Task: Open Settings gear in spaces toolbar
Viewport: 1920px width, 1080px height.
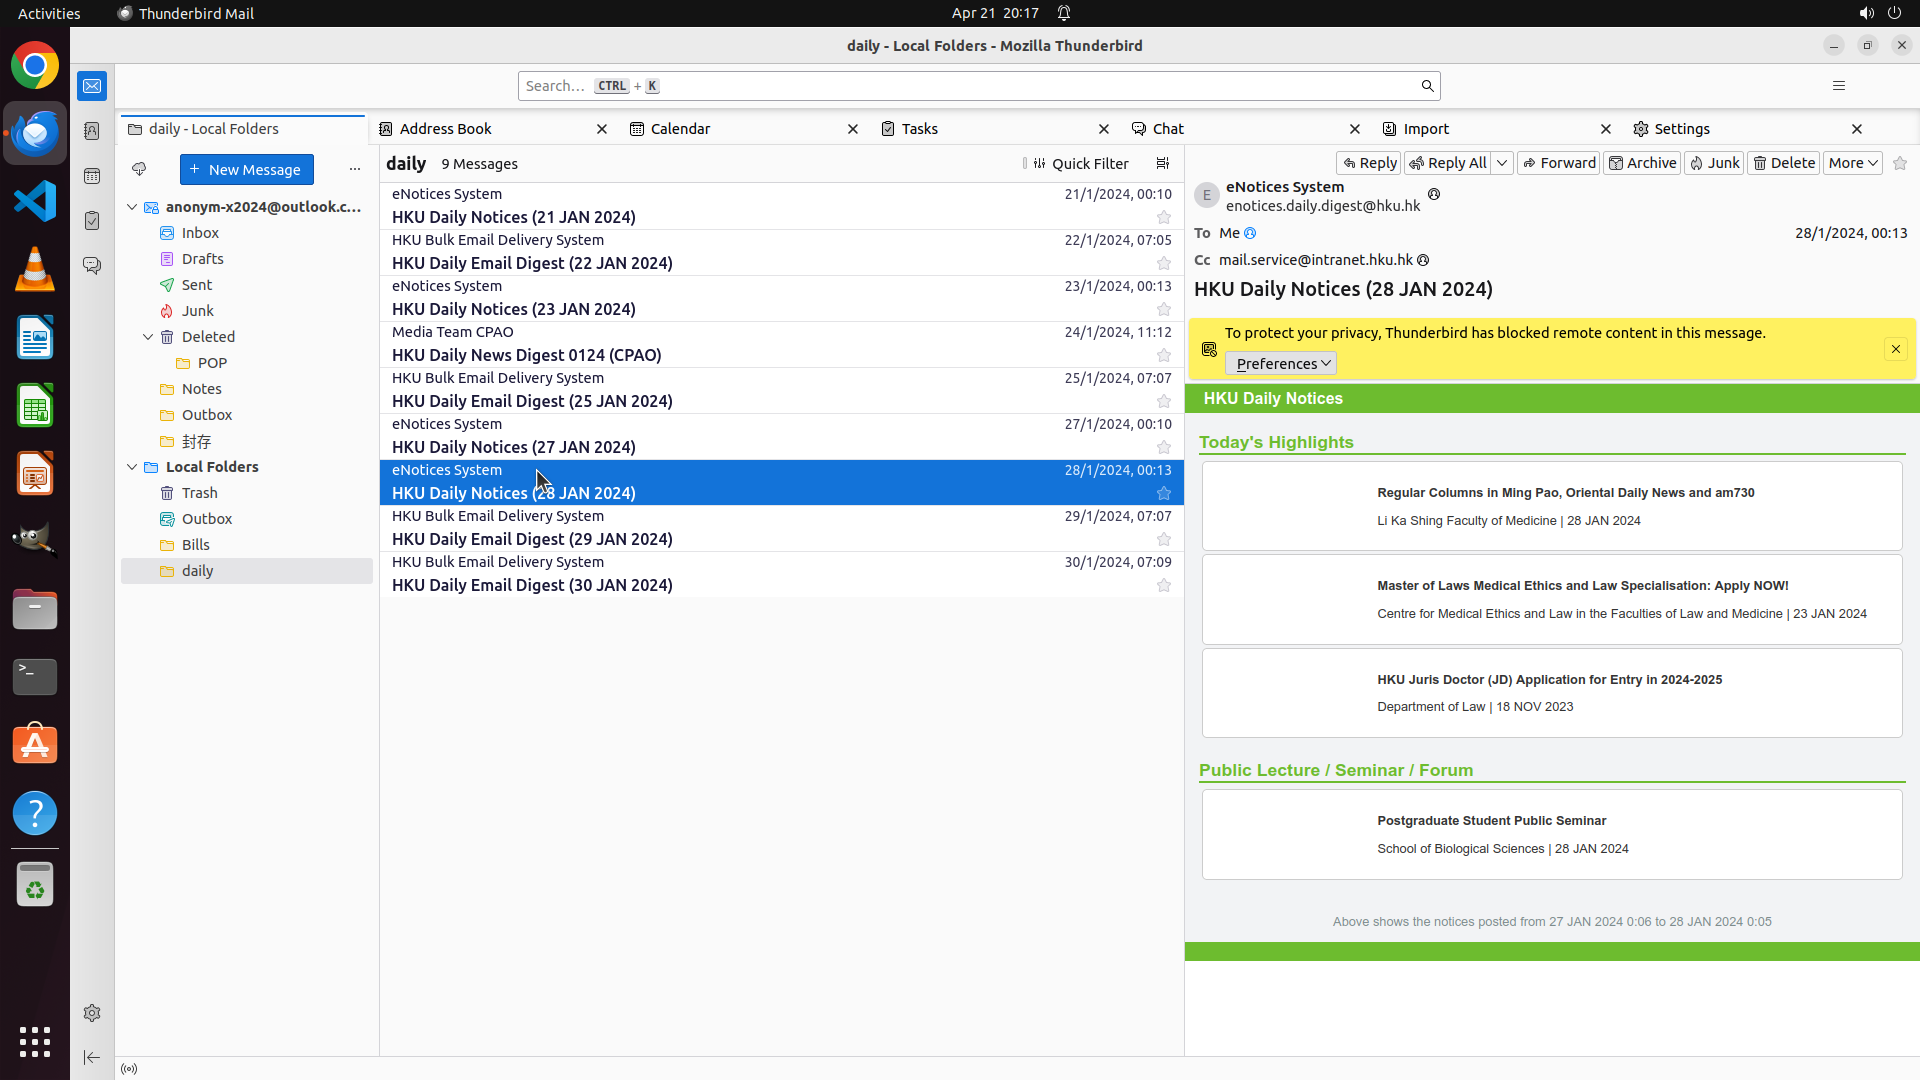Action: [92, 1013]
